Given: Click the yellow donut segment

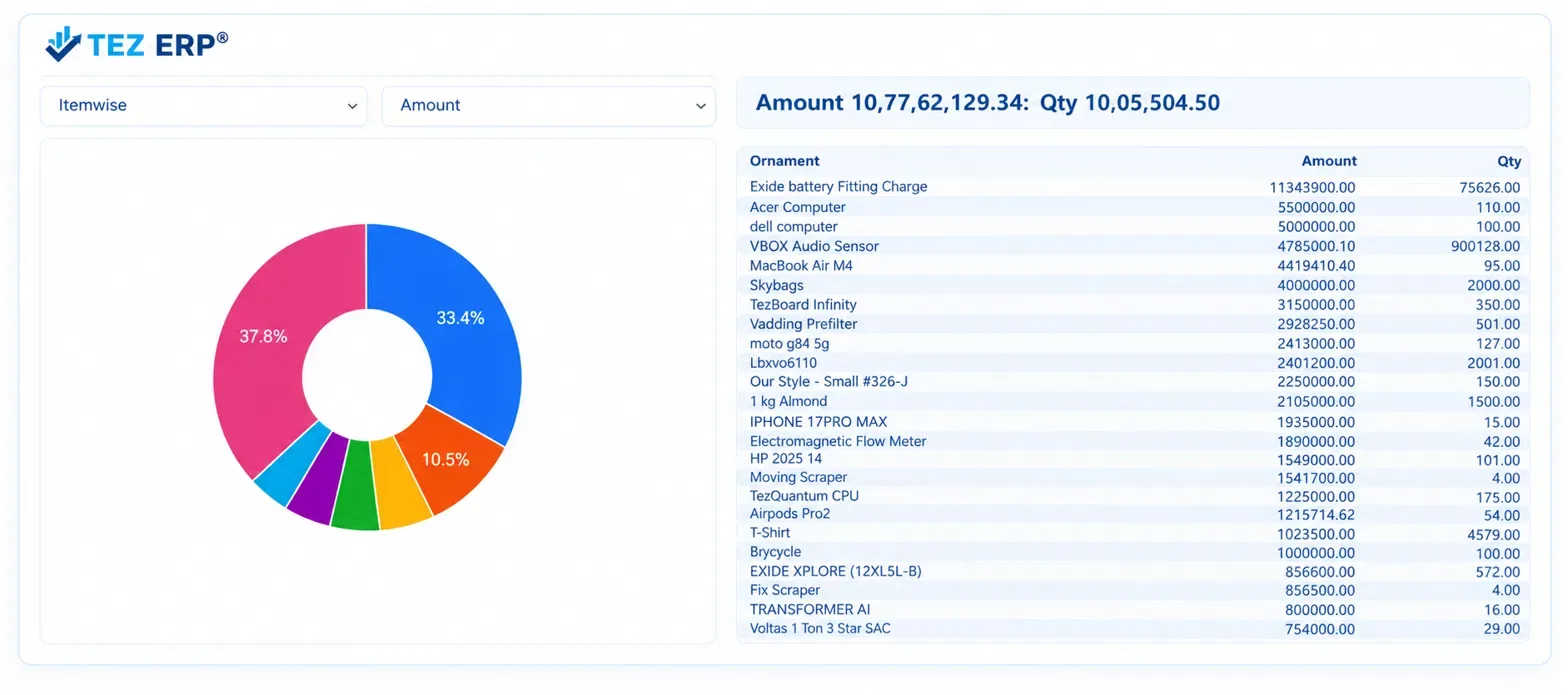Looking at the screenshot, I should point(399,487).
